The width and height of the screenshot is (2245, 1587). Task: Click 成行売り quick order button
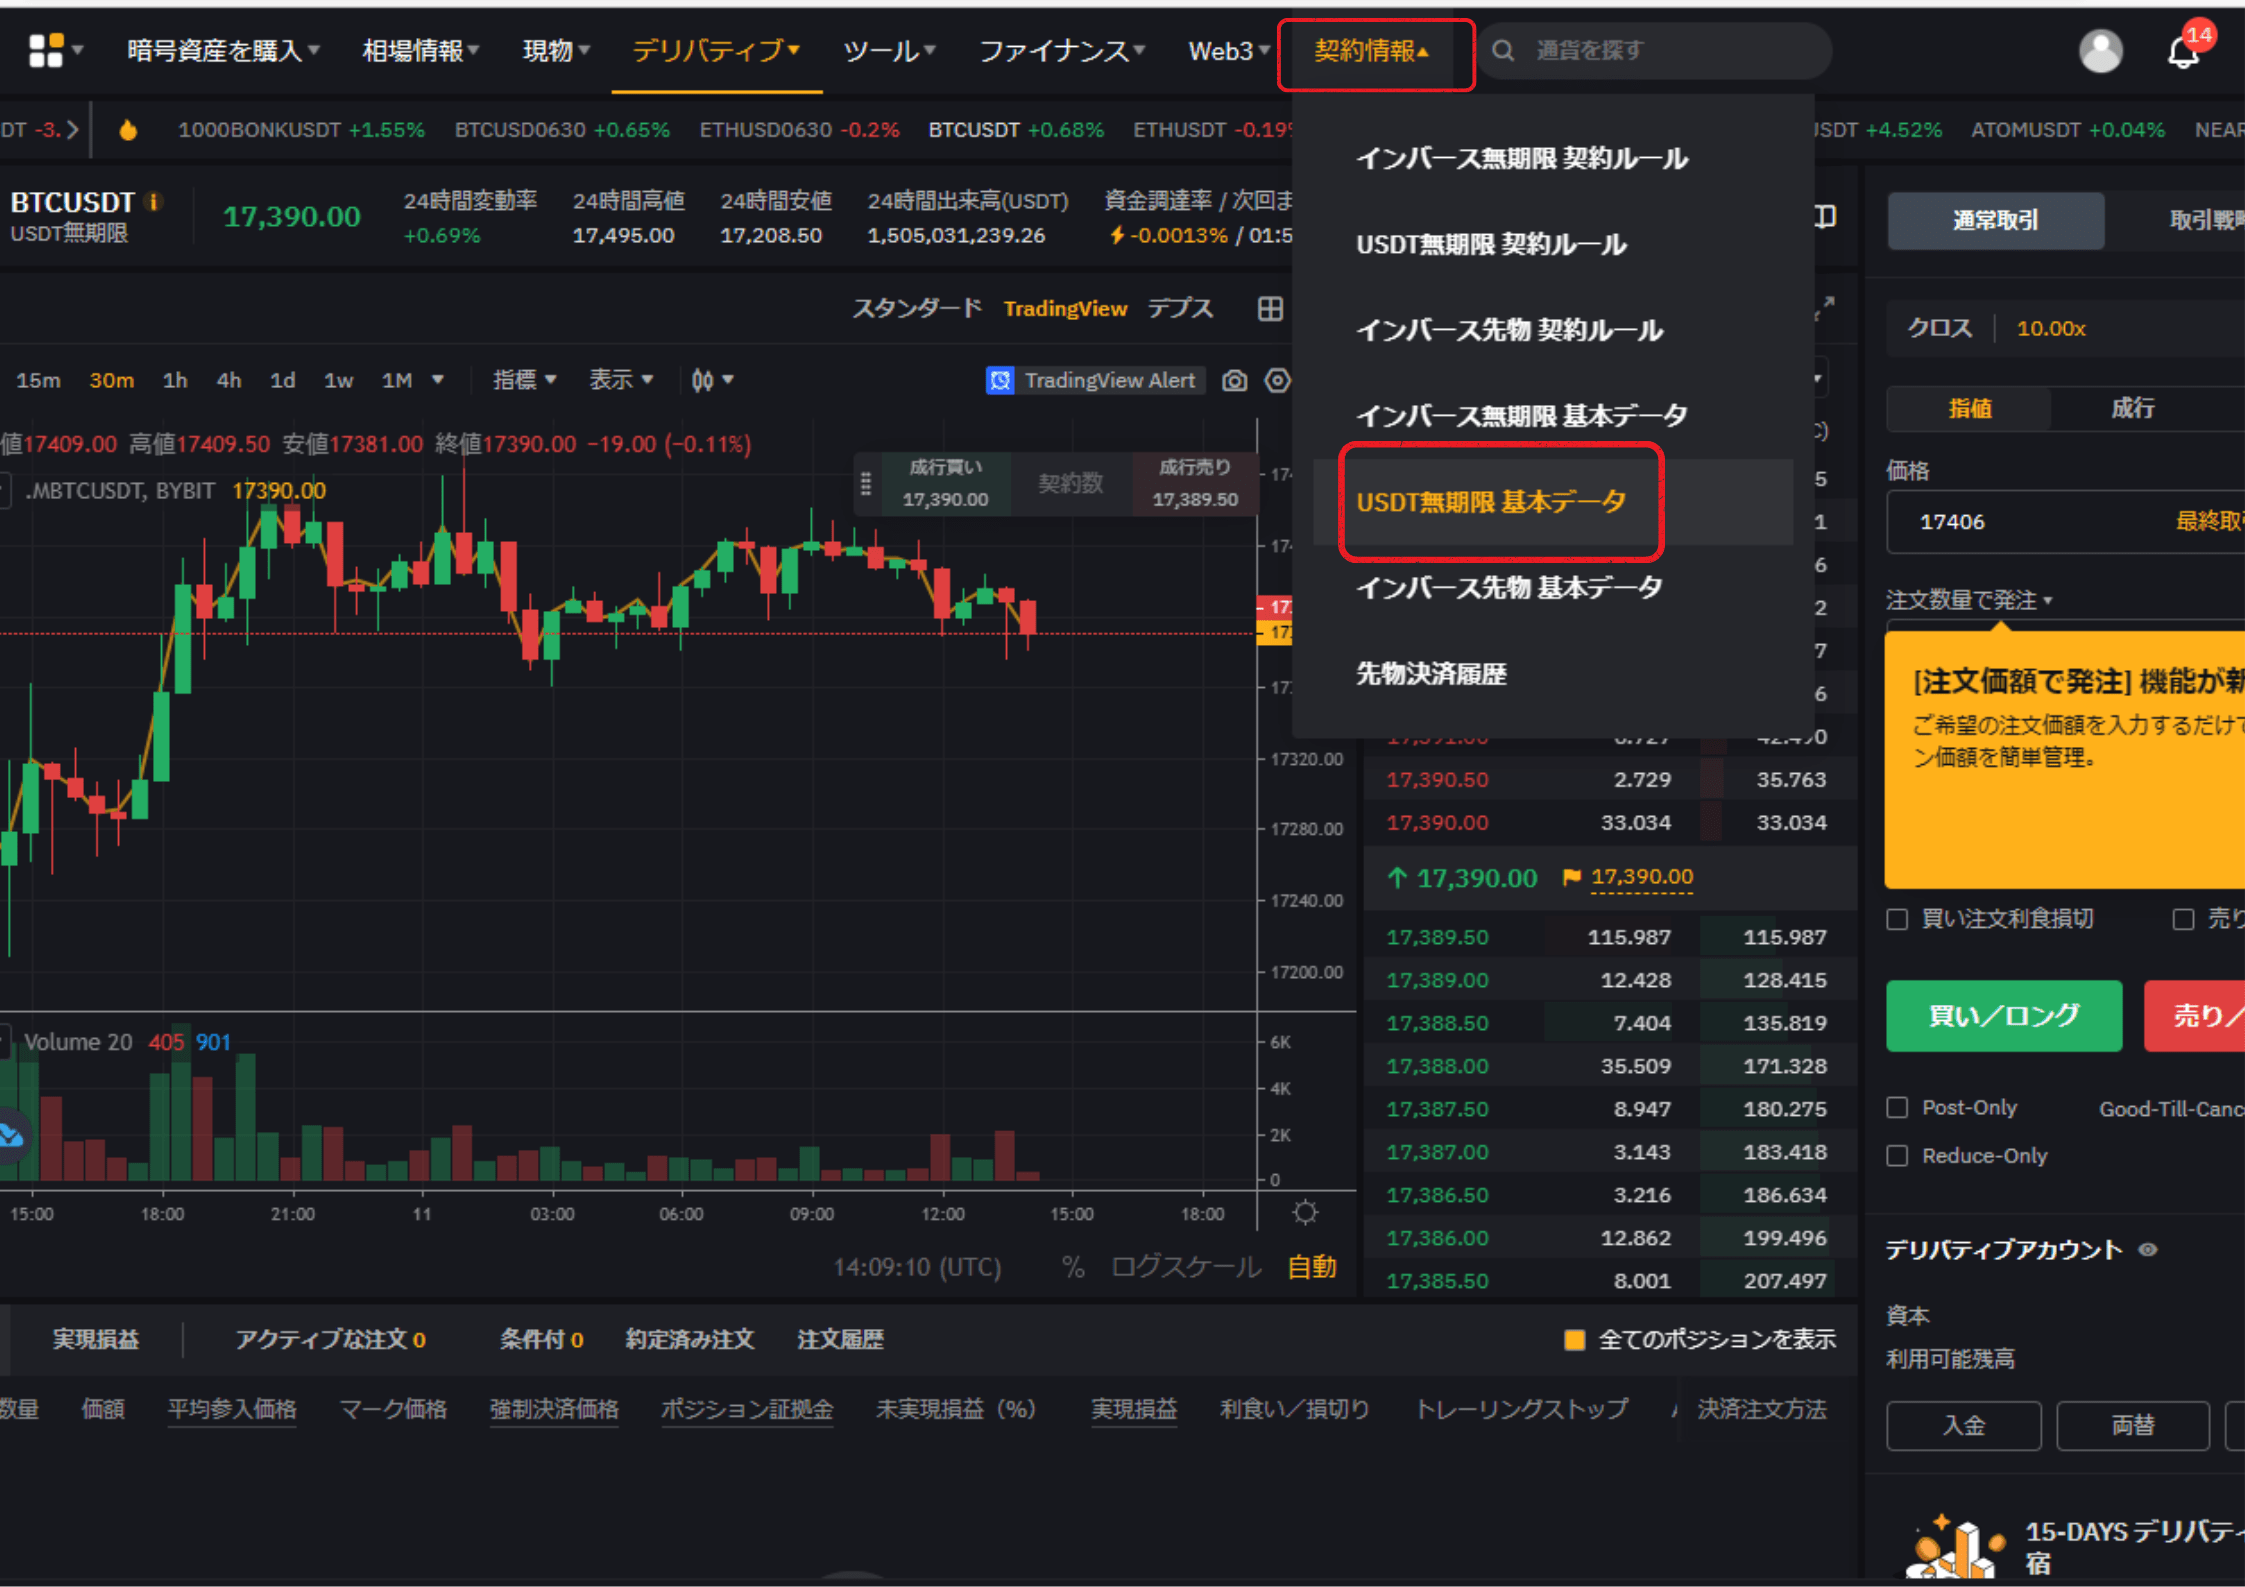[1194, 484]
